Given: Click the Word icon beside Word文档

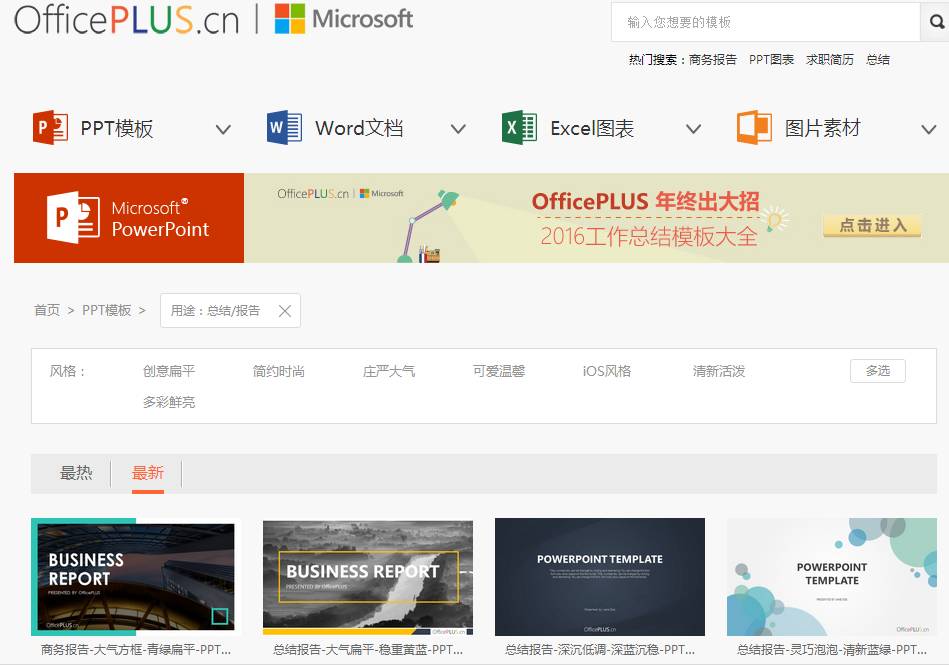Looking at the screenshot, I should [284, 128].
